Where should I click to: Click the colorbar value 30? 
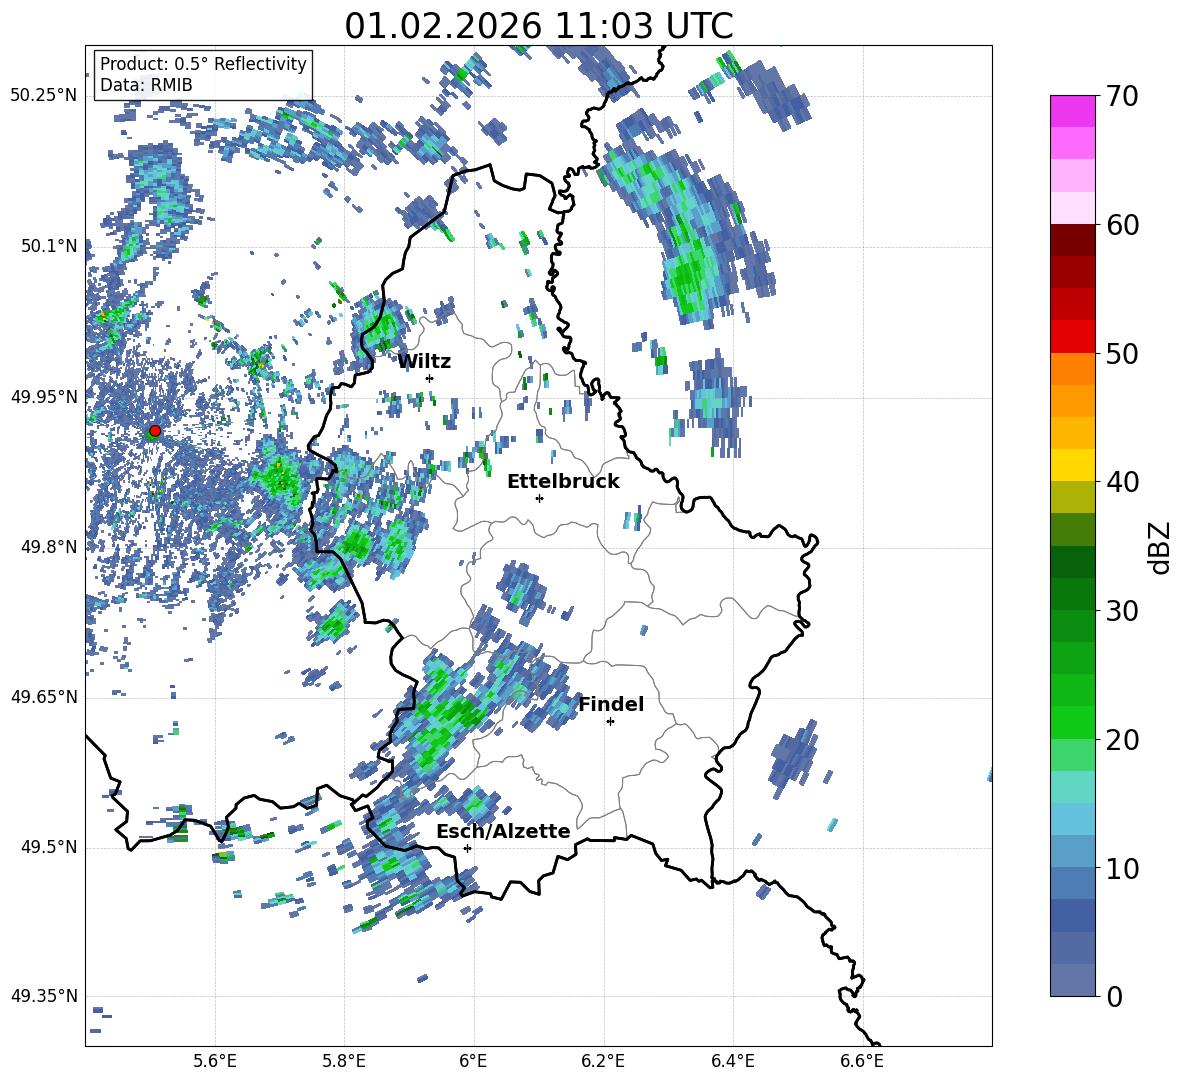coord(1122,611)
